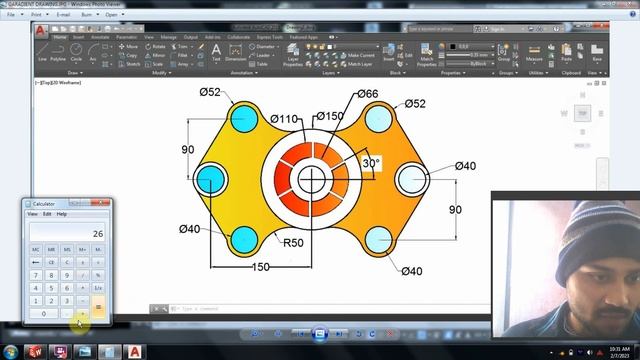Screen dimensions: 640x360
Task: Open AutoCAD from the taskbar
Action: (135, 351)
